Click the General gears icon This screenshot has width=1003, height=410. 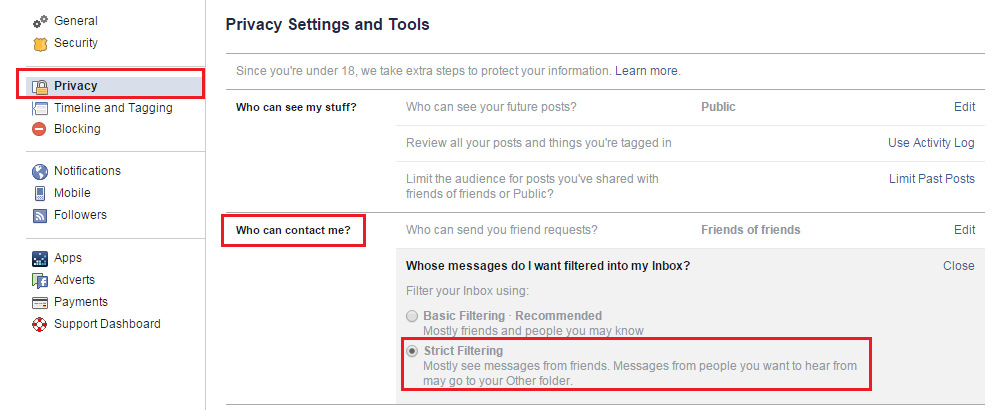coord(40,21)
